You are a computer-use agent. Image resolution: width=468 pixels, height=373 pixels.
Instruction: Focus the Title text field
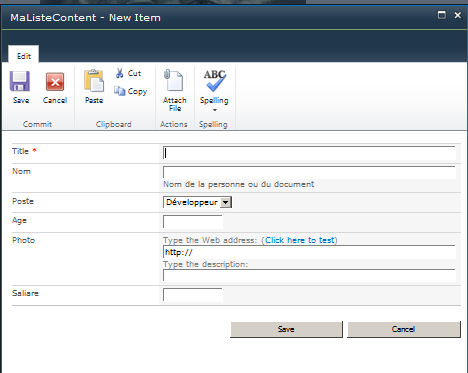pyautogui.click(x=309, y=153)
